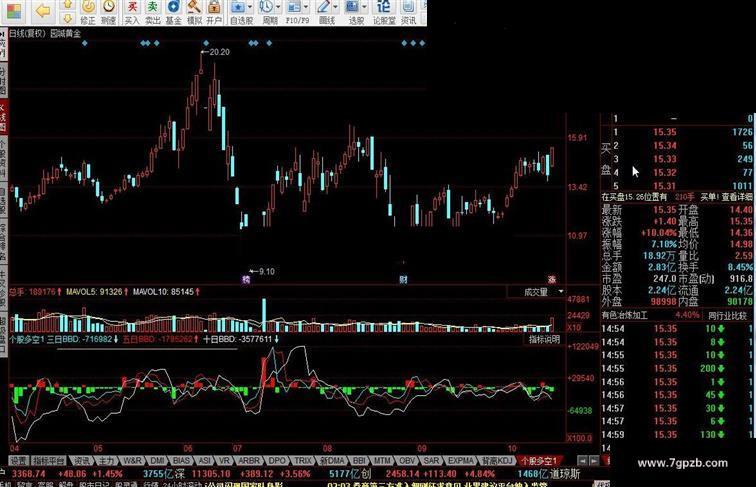756x487 pixels.
Task: Click the purple event marker below chart
Action: [x=246, y=279]
